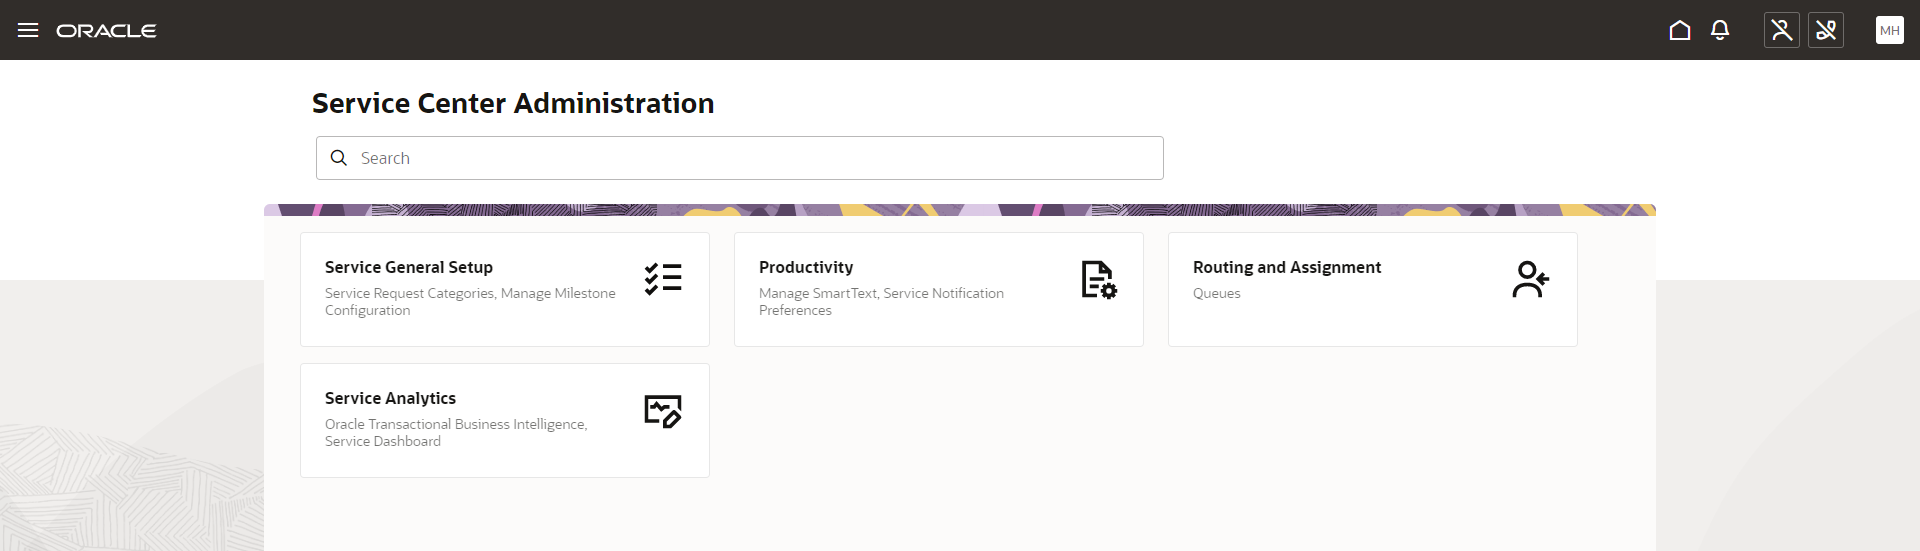Click the magnifying glass search icon
The width and height of the screenshot is (1920, 551).
coord(339,158)
